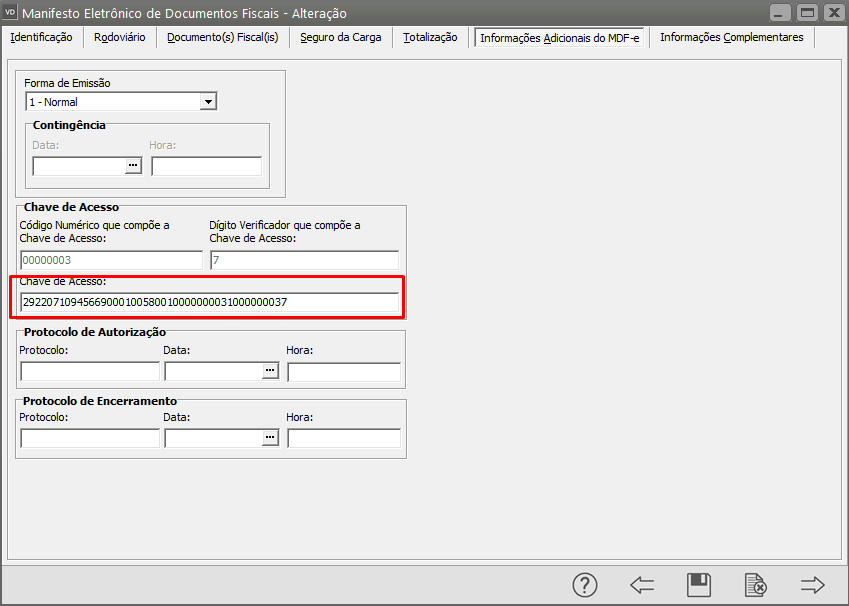Open Protocolo de Autorização Data calendar picker
The width and height of the screenshot is (849, 606).
click(270, 371)
